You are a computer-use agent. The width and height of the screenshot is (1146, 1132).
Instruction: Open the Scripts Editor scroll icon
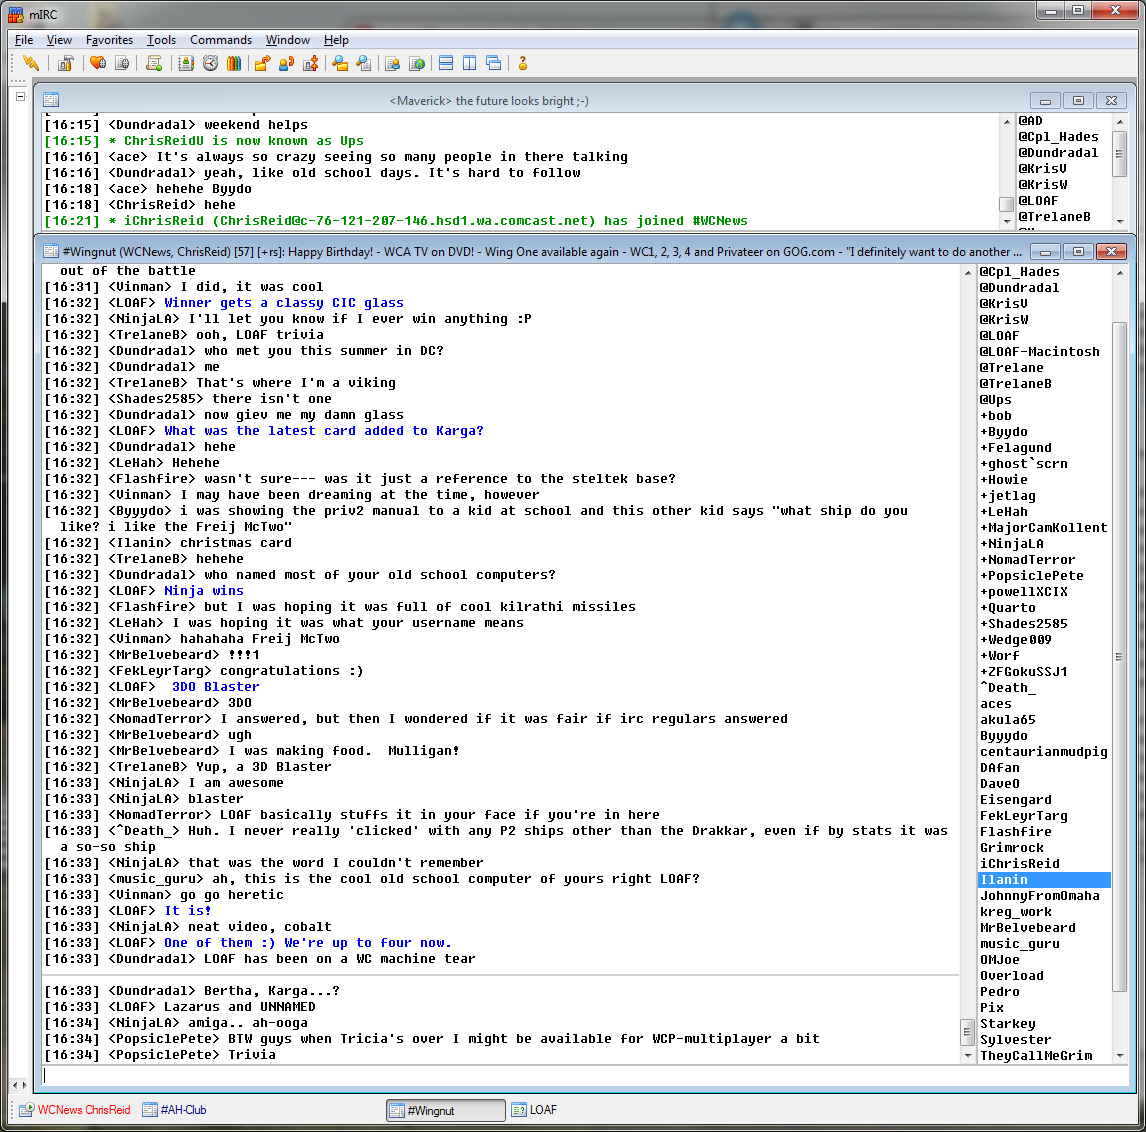(154, 63)
